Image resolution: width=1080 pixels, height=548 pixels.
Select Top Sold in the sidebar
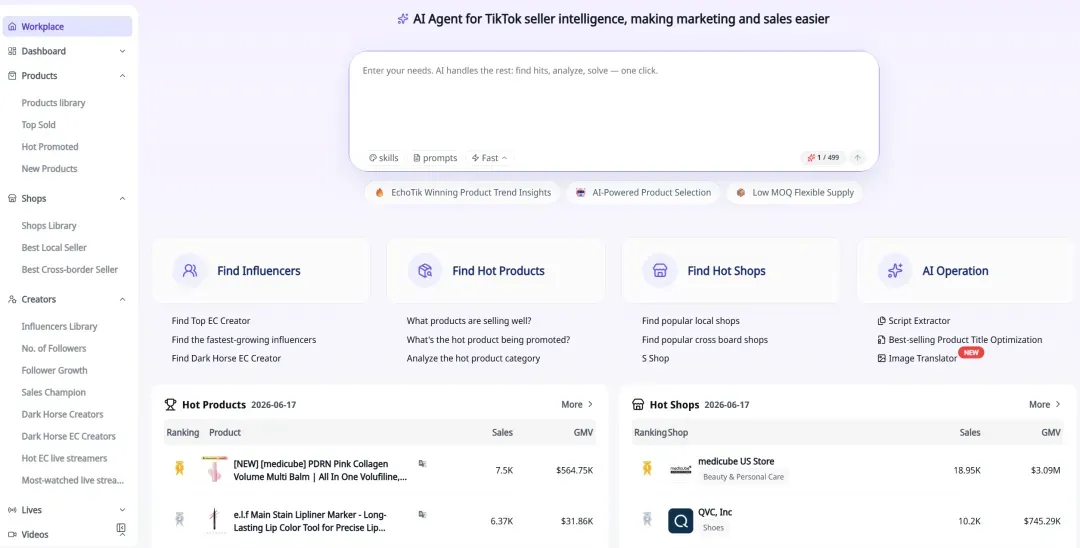39,125
